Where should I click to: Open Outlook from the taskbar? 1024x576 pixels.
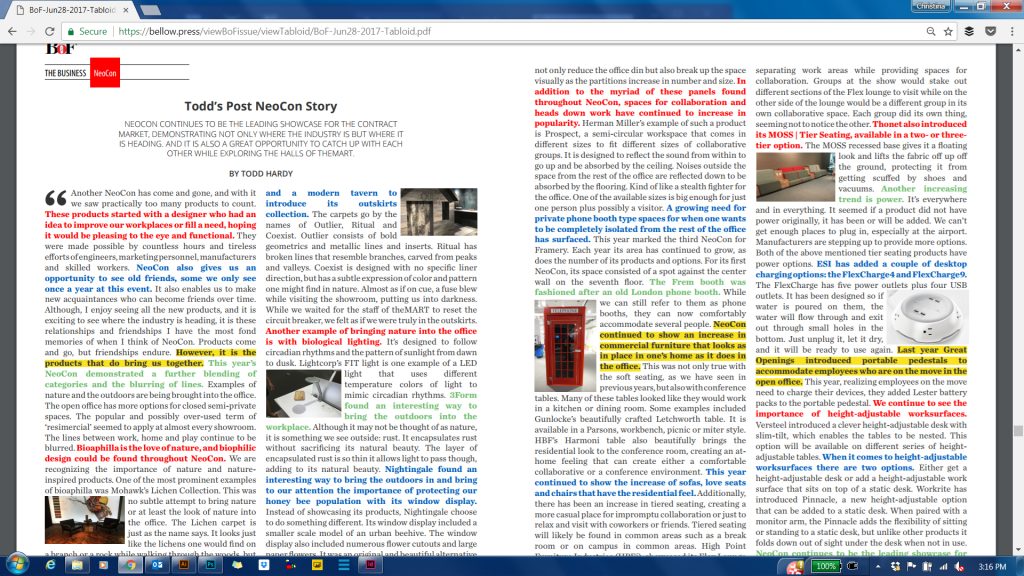[157, 566]
